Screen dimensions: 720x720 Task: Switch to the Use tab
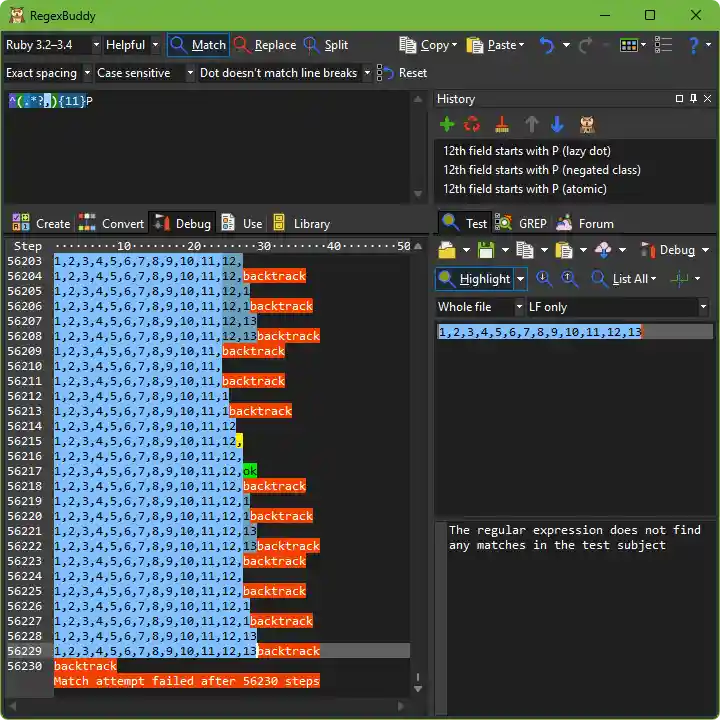pos(242,224)
